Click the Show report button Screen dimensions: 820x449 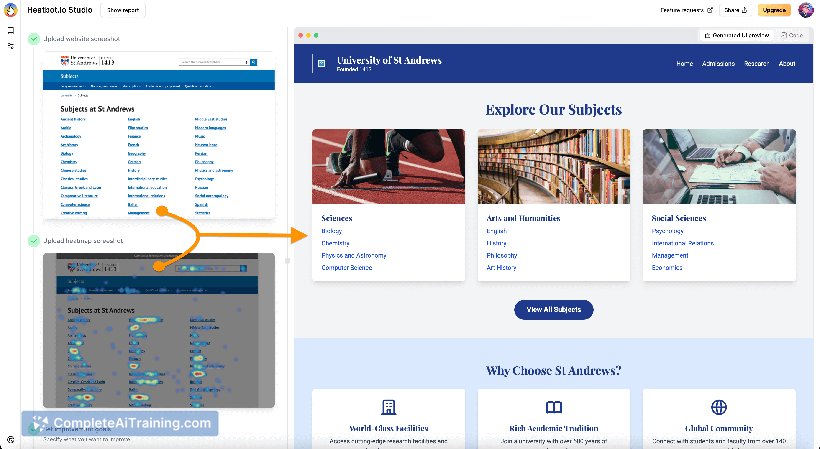(x=123, y=10)
